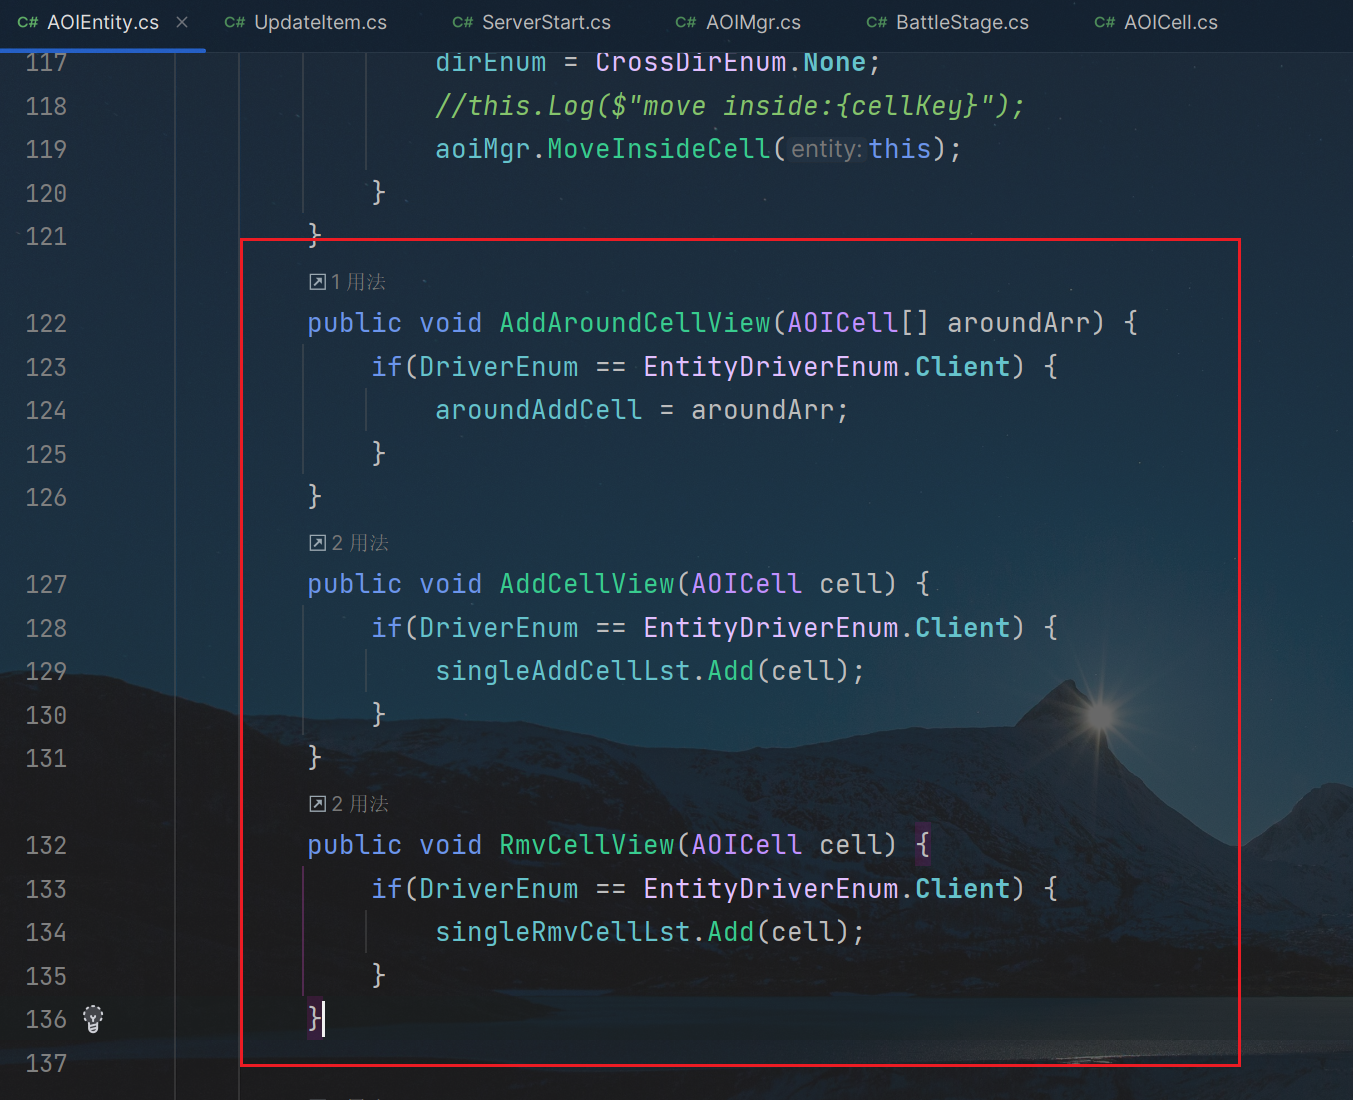Click the MoveInsideCell method call
The image size is (1353, 1100).
coord(658,149)
